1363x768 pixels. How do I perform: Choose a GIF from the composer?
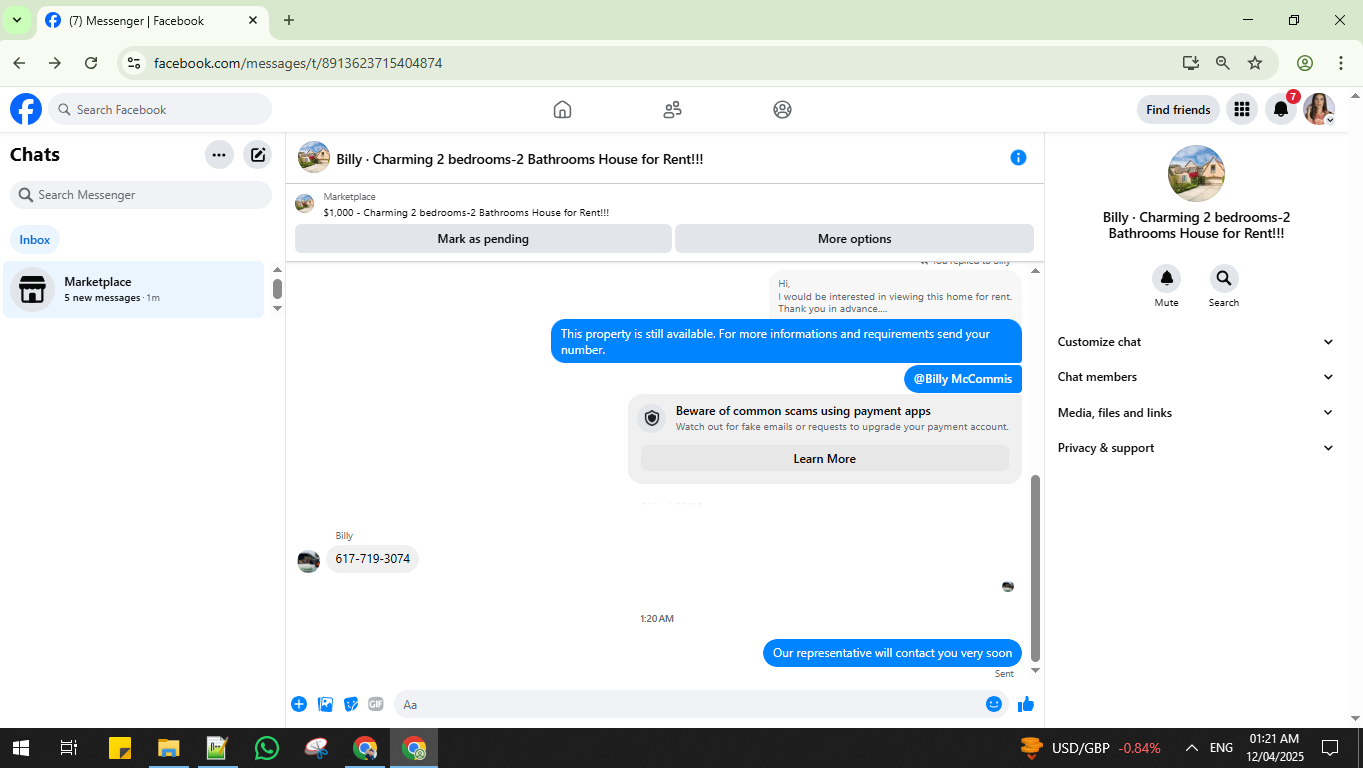(x=376, y=704)
